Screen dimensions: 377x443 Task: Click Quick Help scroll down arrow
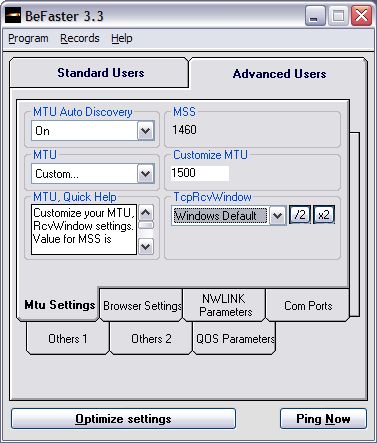pyautogui.click(x=146, y=247)
